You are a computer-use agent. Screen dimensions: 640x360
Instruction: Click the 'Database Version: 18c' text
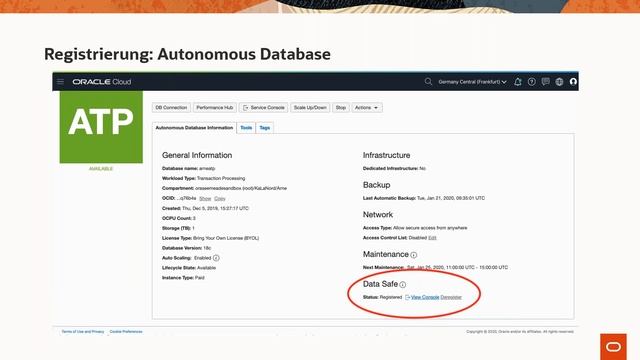187,248
